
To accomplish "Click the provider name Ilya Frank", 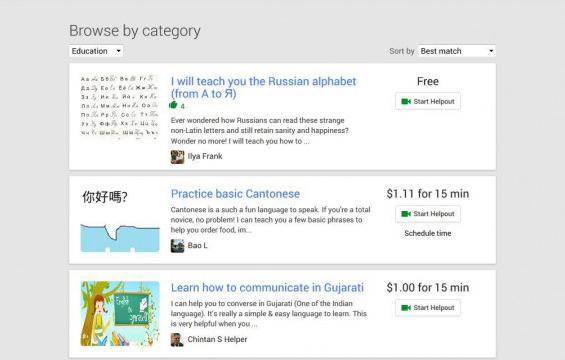I will (205, 156).
